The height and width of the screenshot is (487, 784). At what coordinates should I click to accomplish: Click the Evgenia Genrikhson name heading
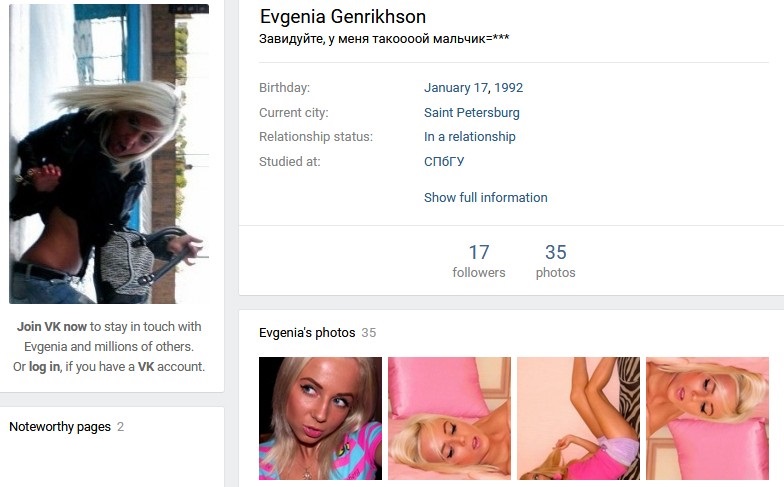(343, 16)
